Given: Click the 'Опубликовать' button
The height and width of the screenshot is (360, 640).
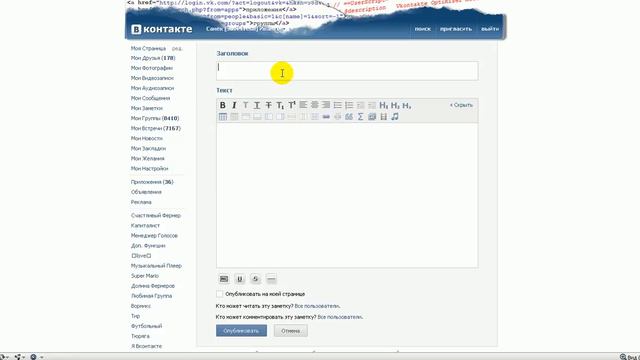Looking at the screenshot, I should (241, 331).
